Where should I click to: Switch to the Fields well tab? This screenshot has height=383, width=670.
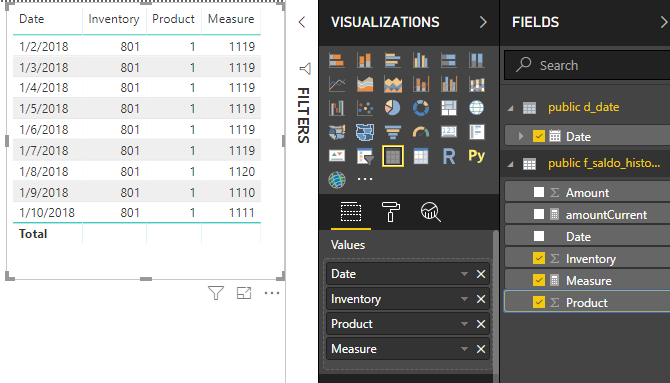click(x=351, y=212)
